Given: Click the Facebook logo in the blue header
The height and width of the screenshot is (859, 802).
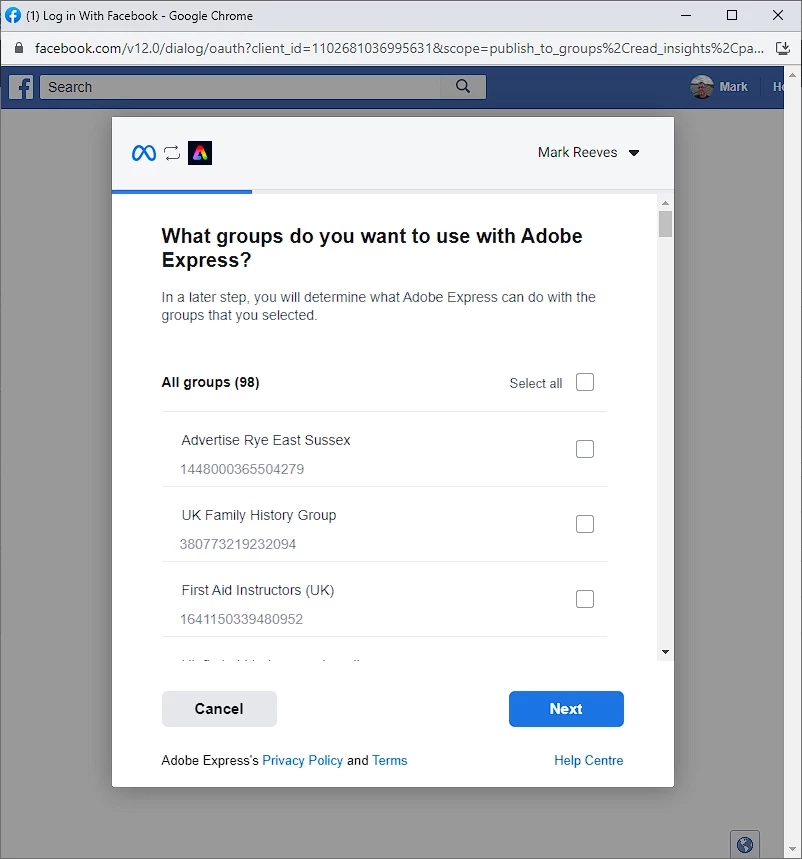Looking at the screenshot, I should (21, 87).
